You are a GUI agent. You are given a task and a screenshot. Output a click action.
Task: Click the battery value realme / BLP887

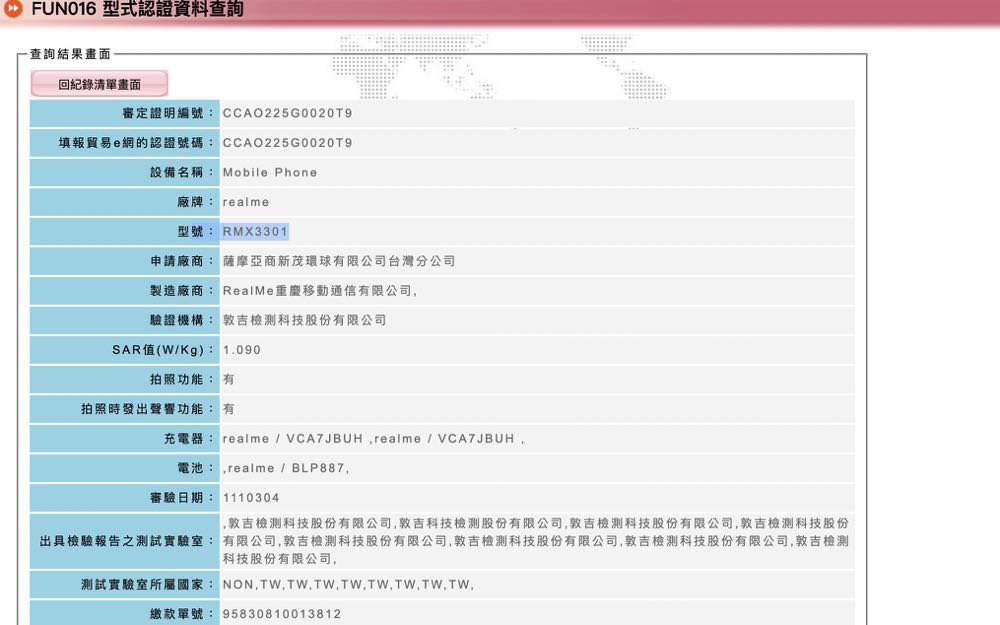[x=287, y=468]
